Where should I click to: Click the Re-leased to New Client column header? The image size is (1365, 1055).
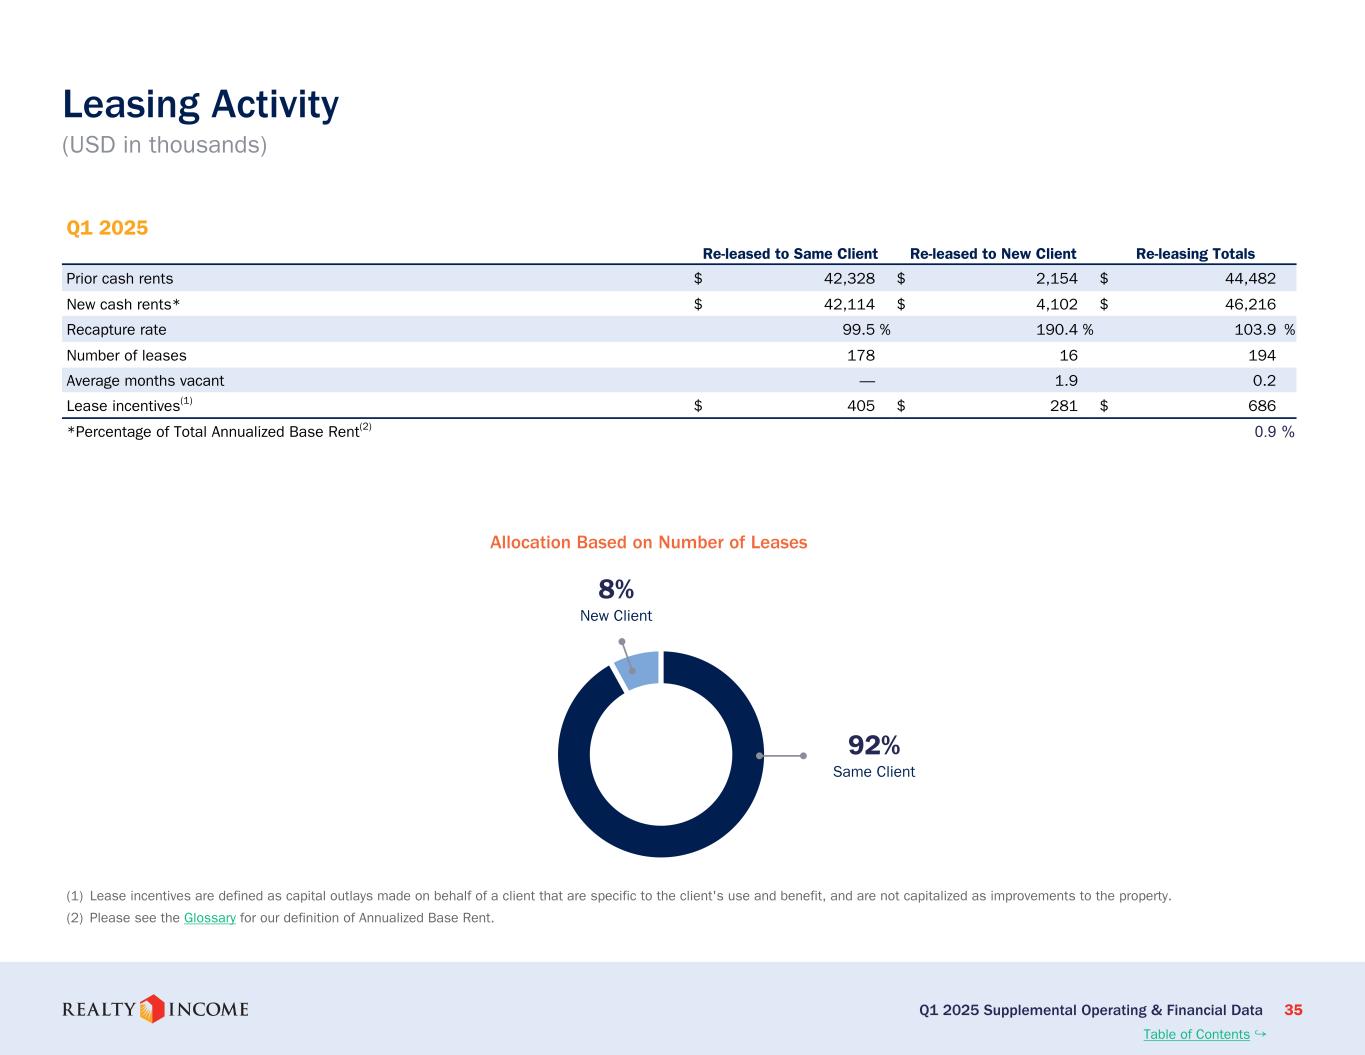tap(993, 254)
